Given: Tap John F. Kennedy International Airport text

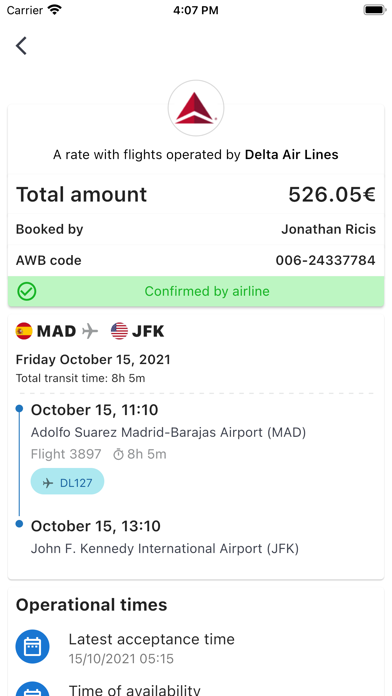Looking at the screenshot, I should (165, 549).
